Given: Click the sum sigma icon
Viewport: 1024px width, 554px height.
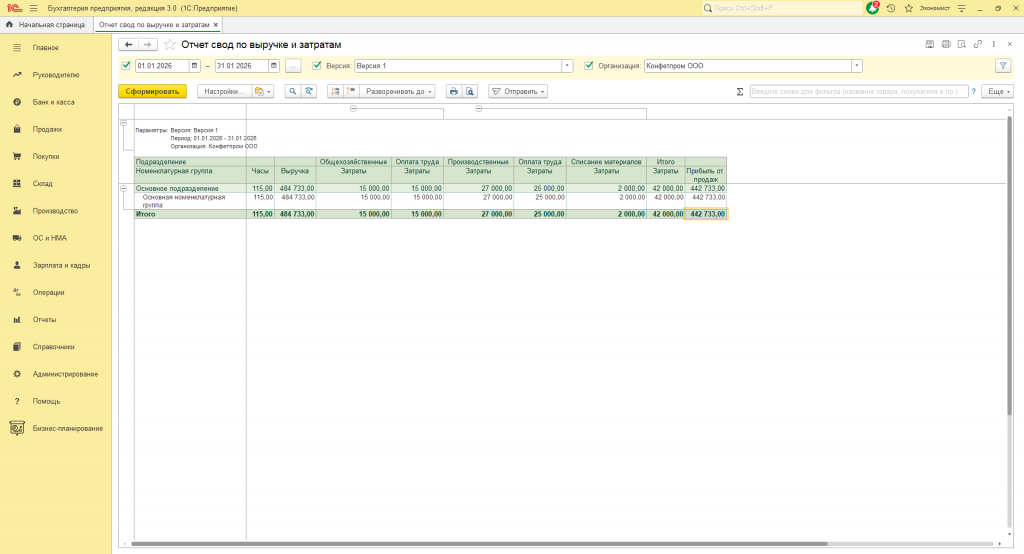Looking at the screenshot, I should tap(740, 91).
